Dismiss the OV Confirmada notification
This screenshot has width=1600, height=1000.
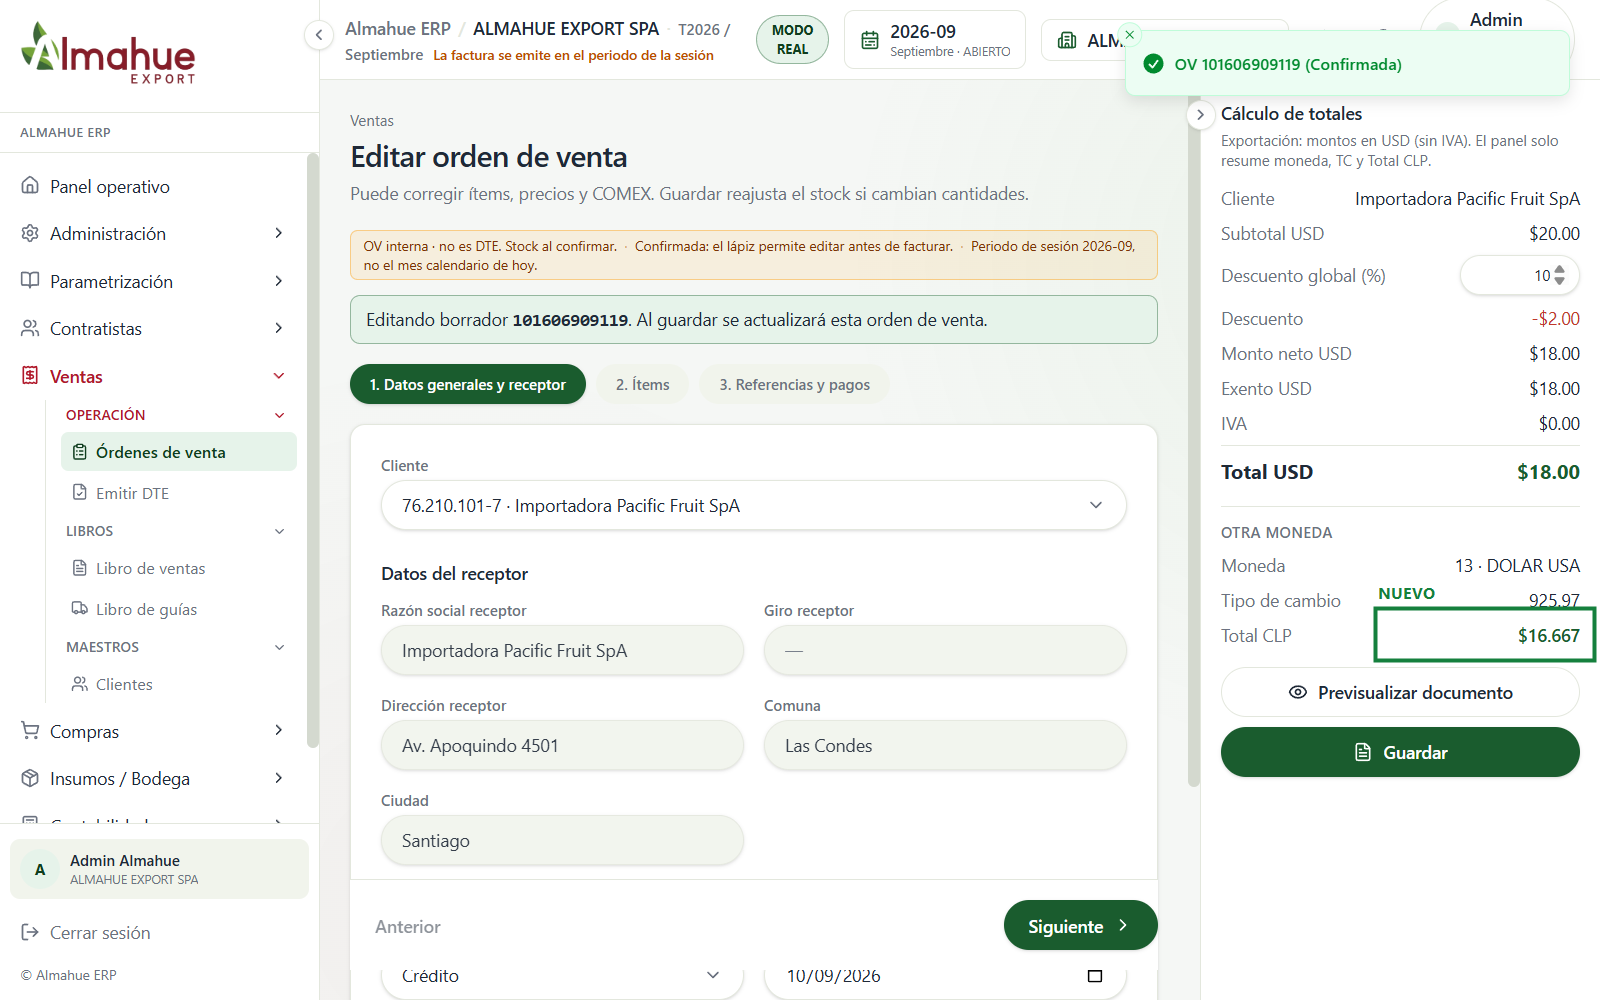(1130, 35)
